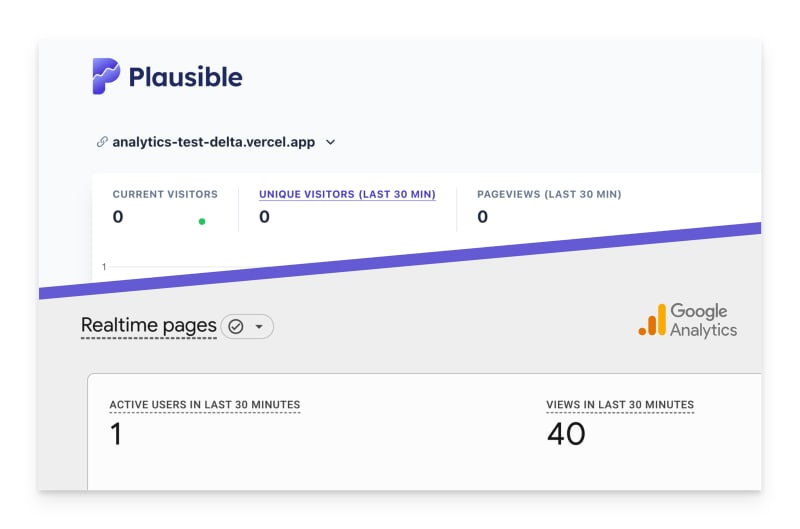Select Unique Visitors (Last 30 Min) metric

(x=347, y=194)
